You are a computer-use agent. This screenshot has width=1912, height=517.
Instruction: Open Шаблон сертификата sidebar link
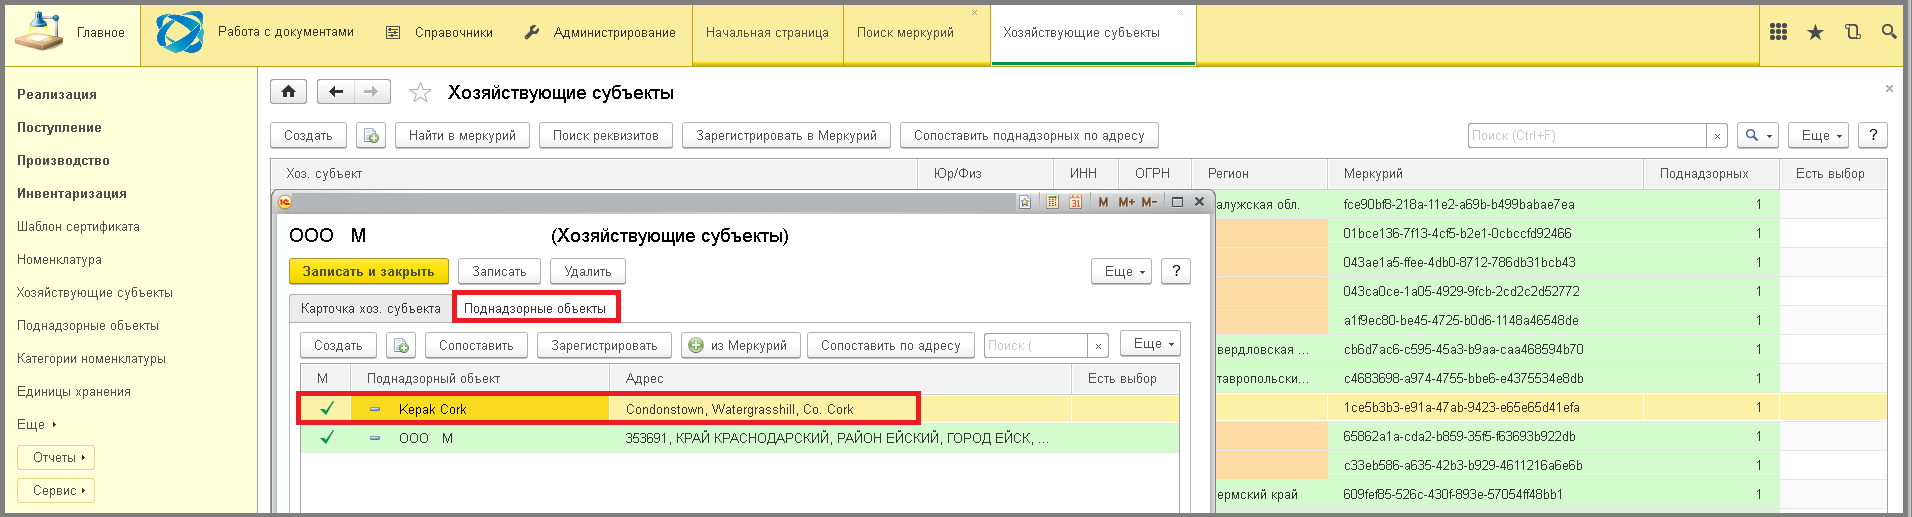tap(78, 226)
